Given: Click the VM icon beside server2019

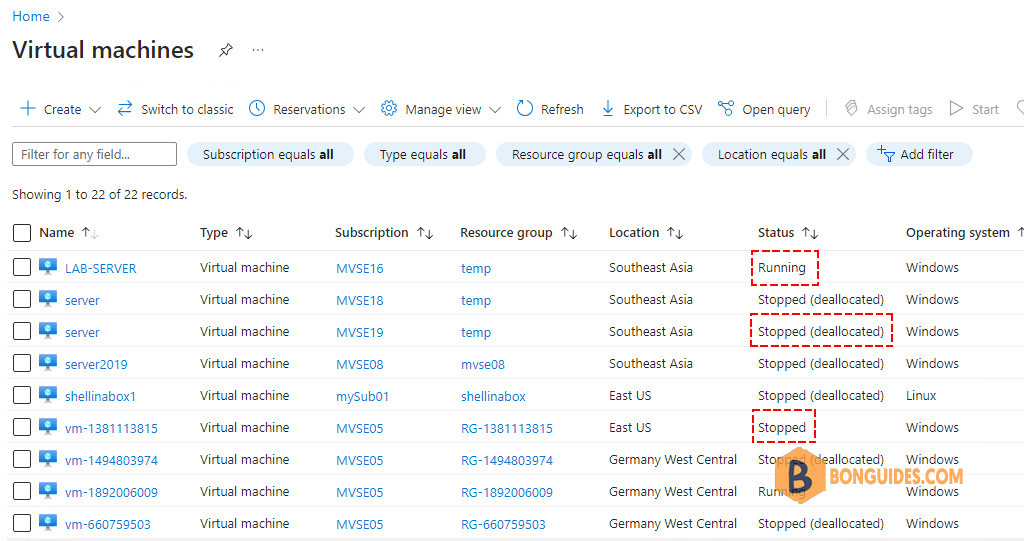Looking at the screenshot, I should click(x=48, y=363).
